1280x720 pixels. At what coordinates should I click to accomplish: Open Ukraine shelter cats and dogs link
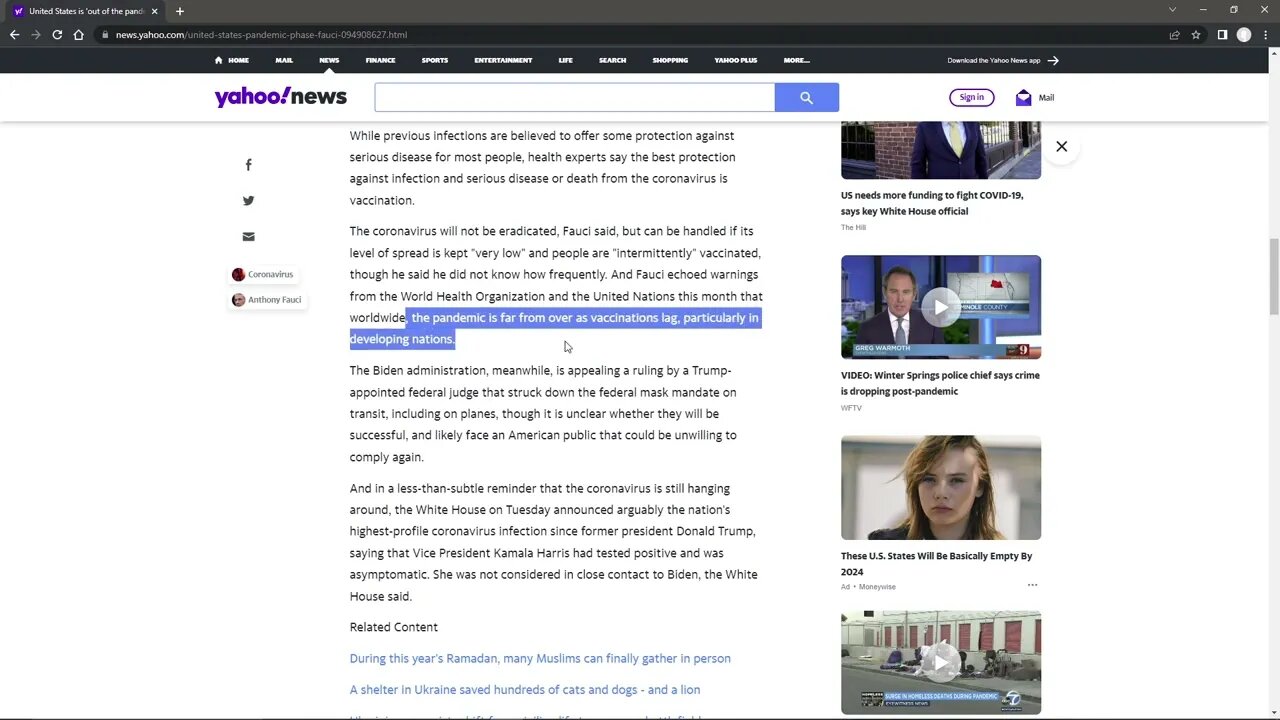point(525,690)
